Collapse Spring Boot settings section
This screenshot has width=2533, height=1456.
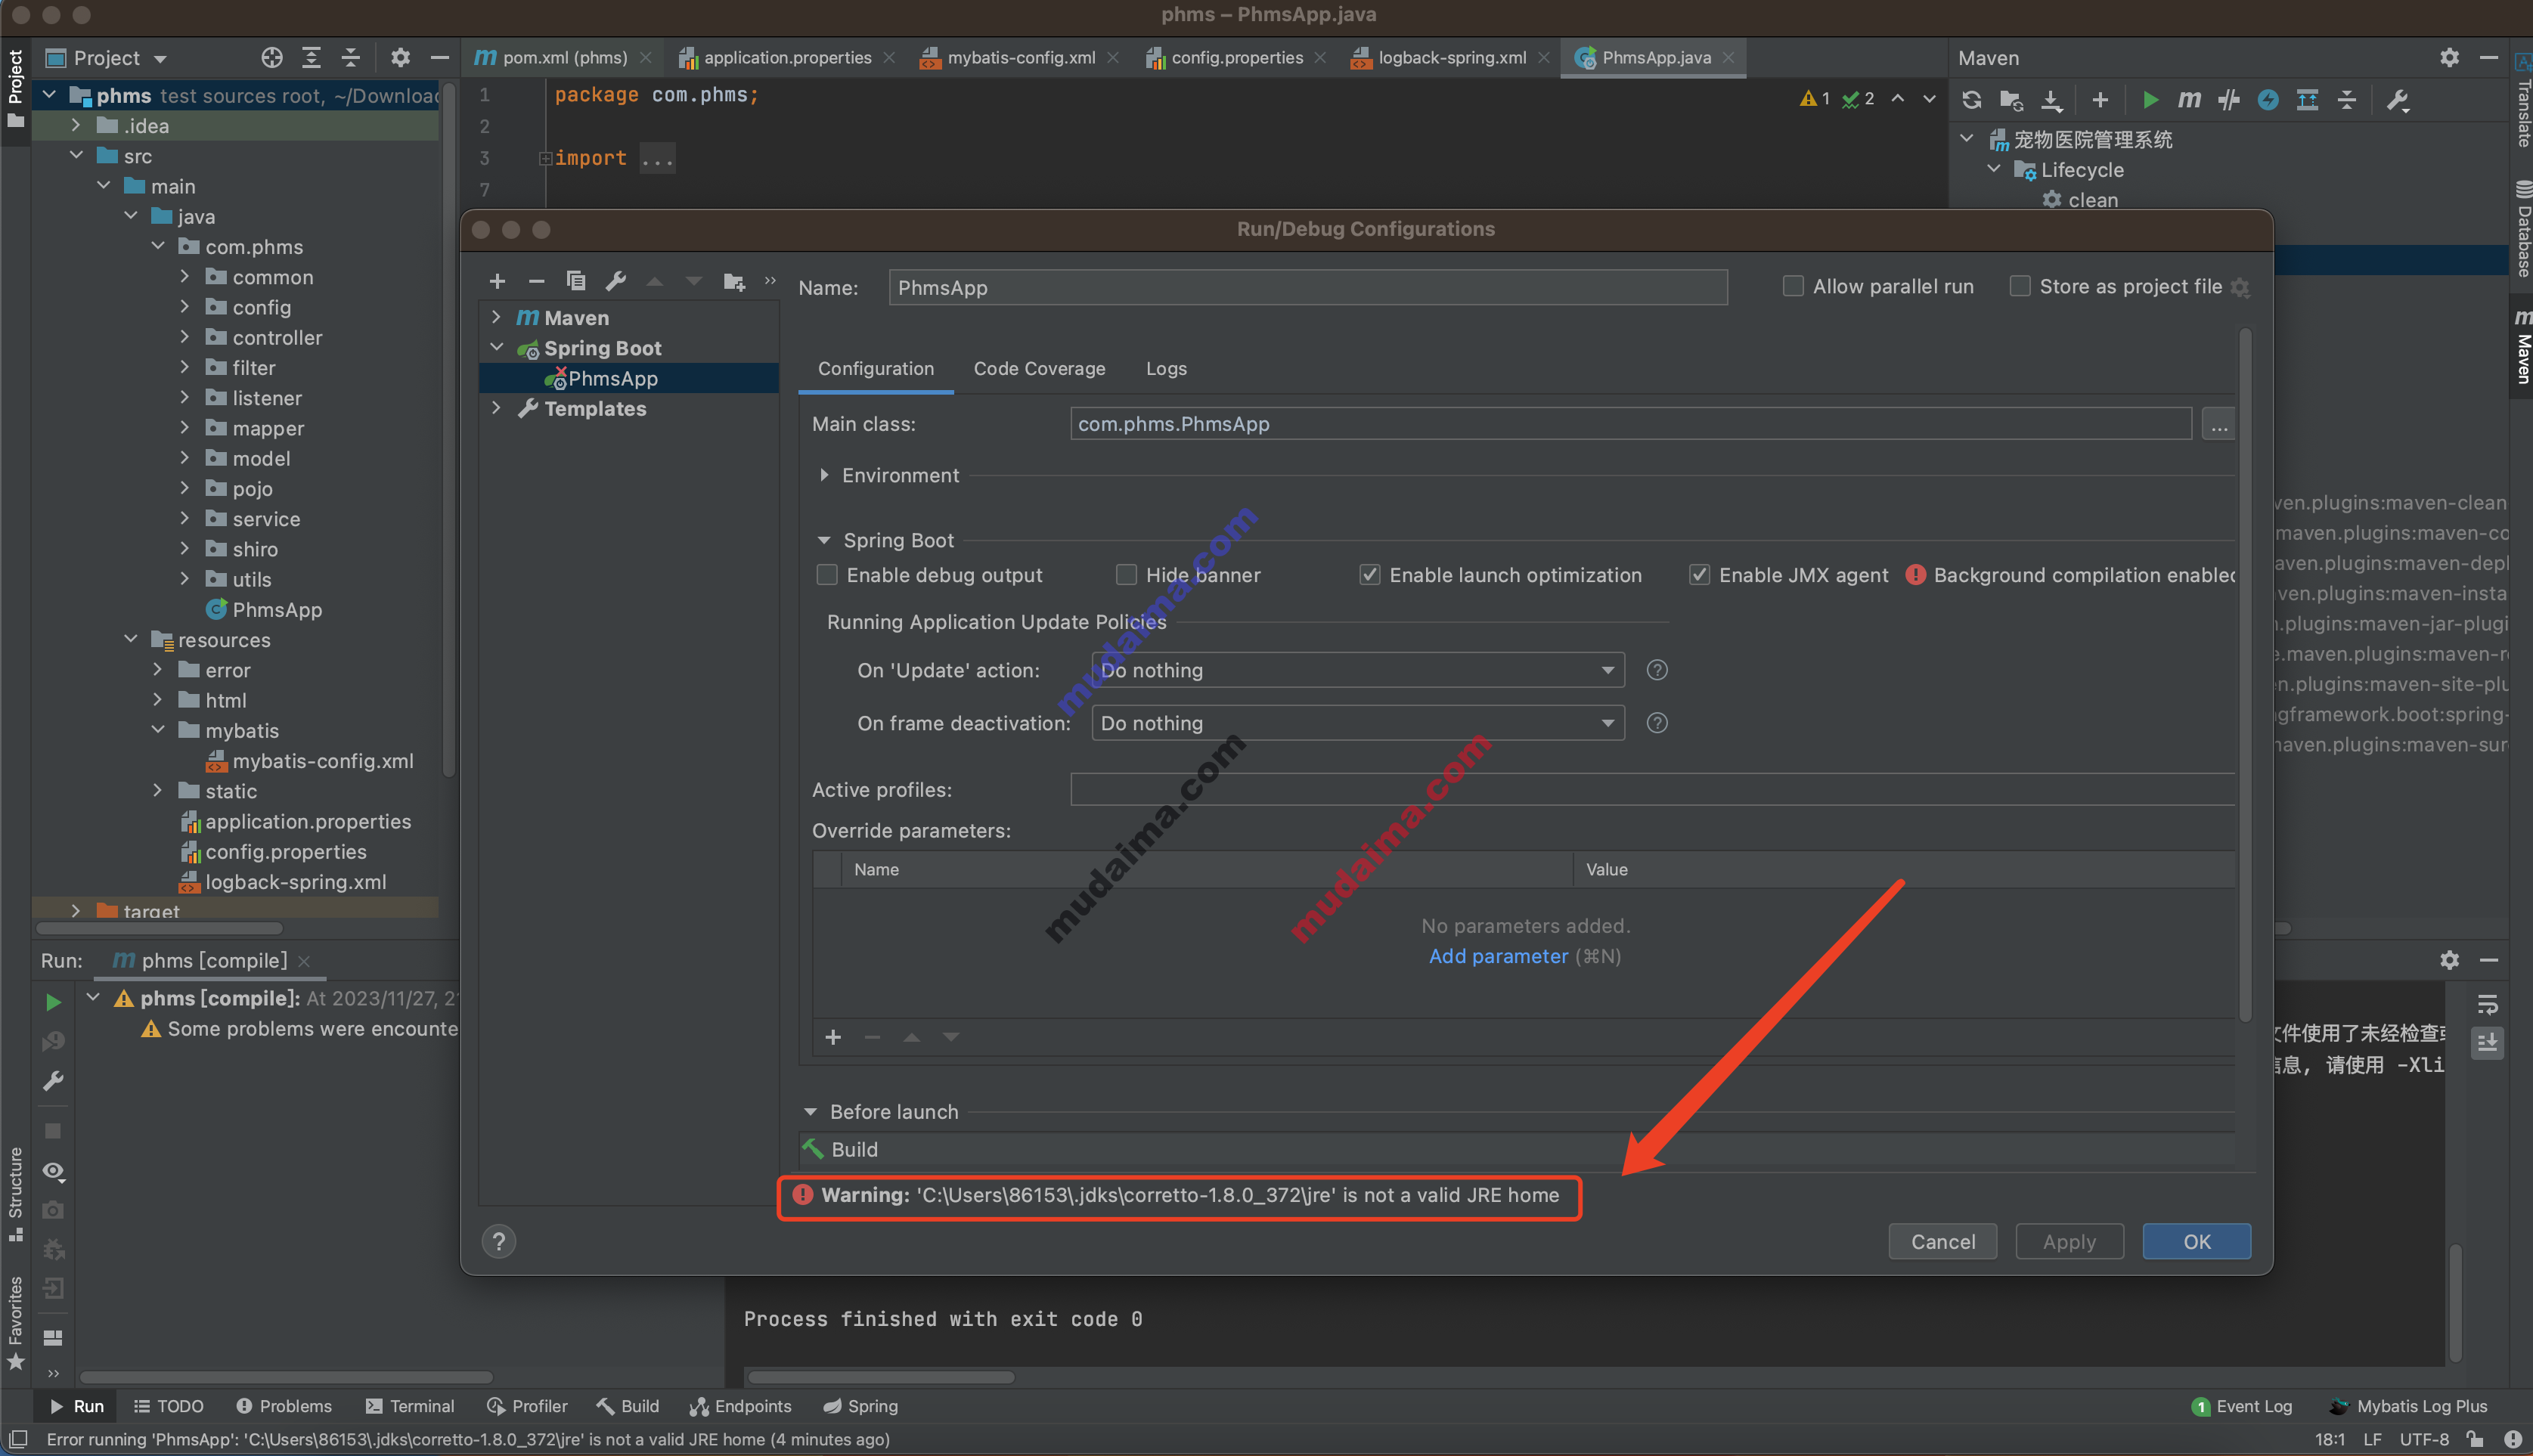pos(824,540)
